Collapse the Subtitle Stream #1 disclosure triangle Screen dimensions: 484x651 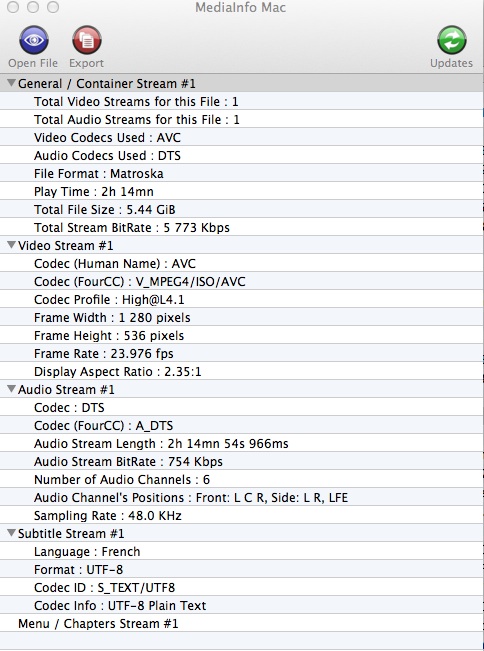[12, 533]
